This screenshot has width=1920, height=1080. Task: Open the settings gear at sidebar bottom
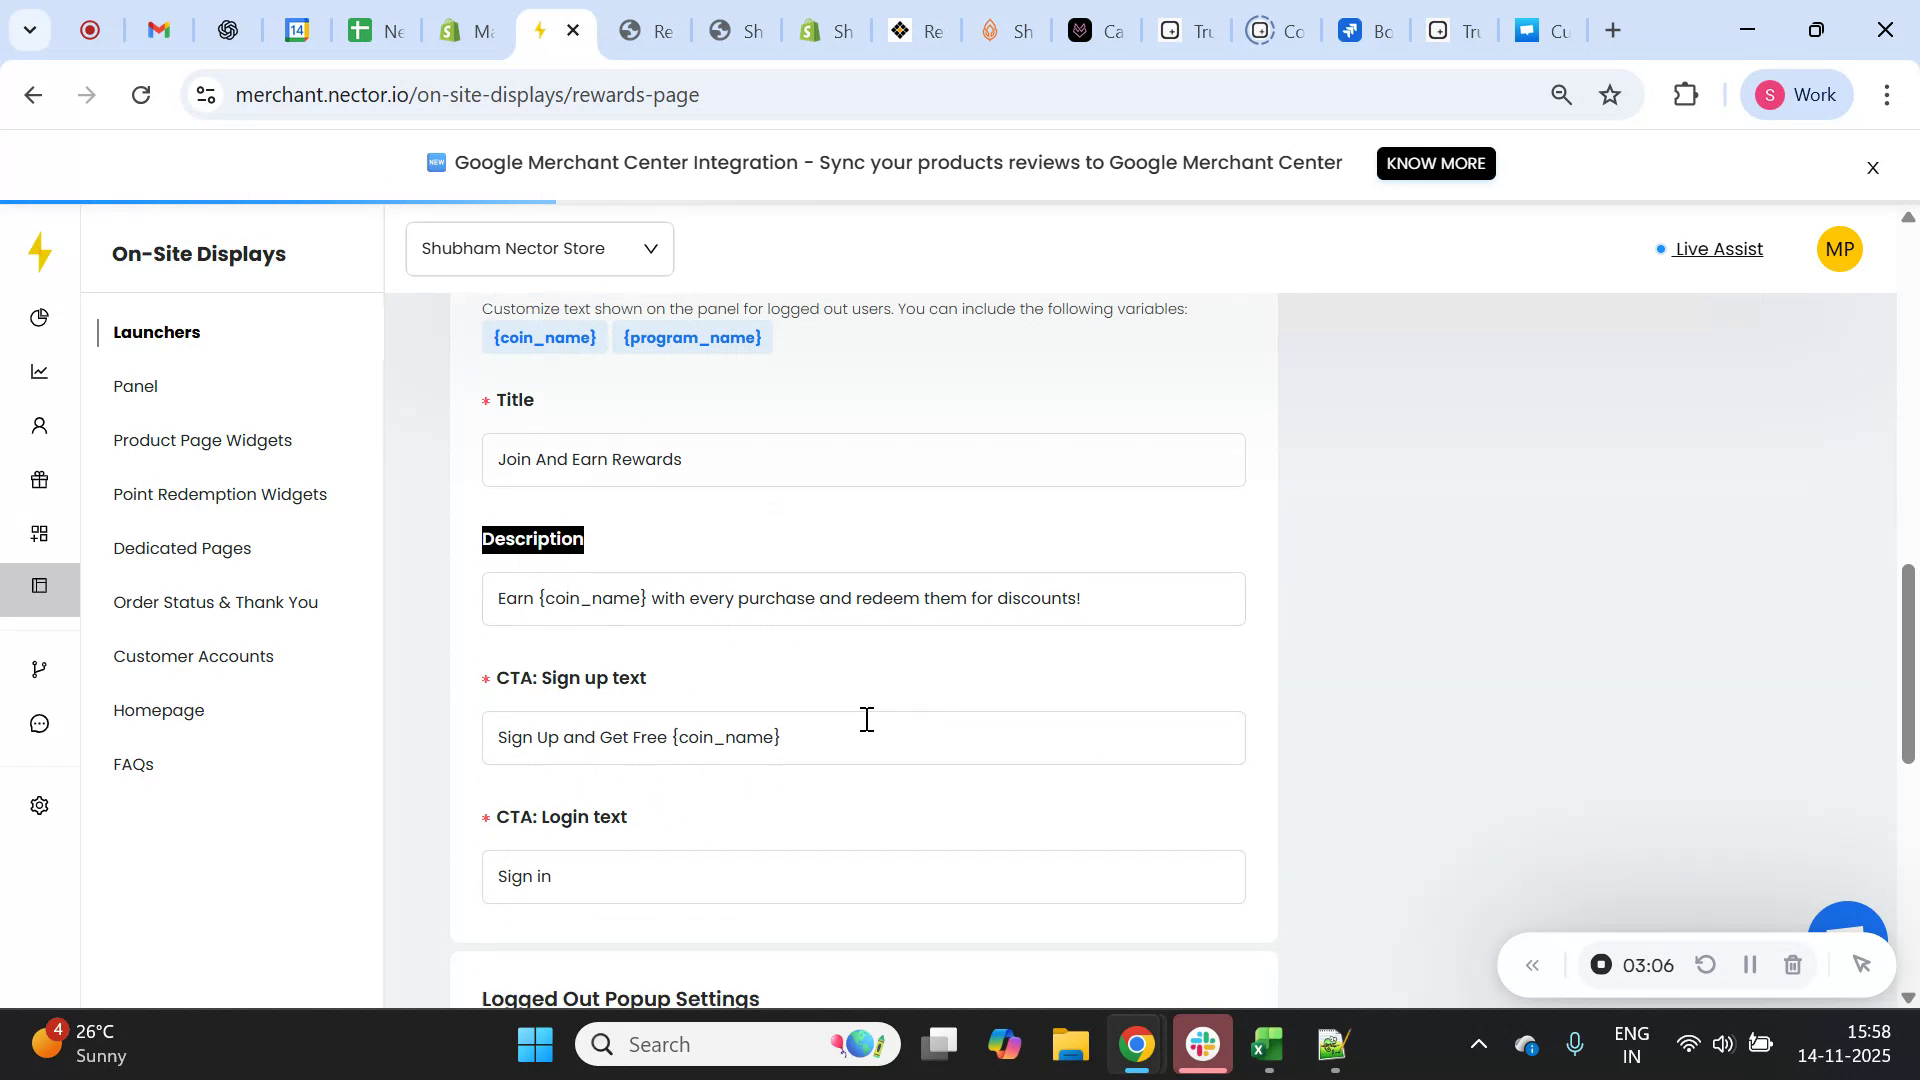[x=40, y=805]
